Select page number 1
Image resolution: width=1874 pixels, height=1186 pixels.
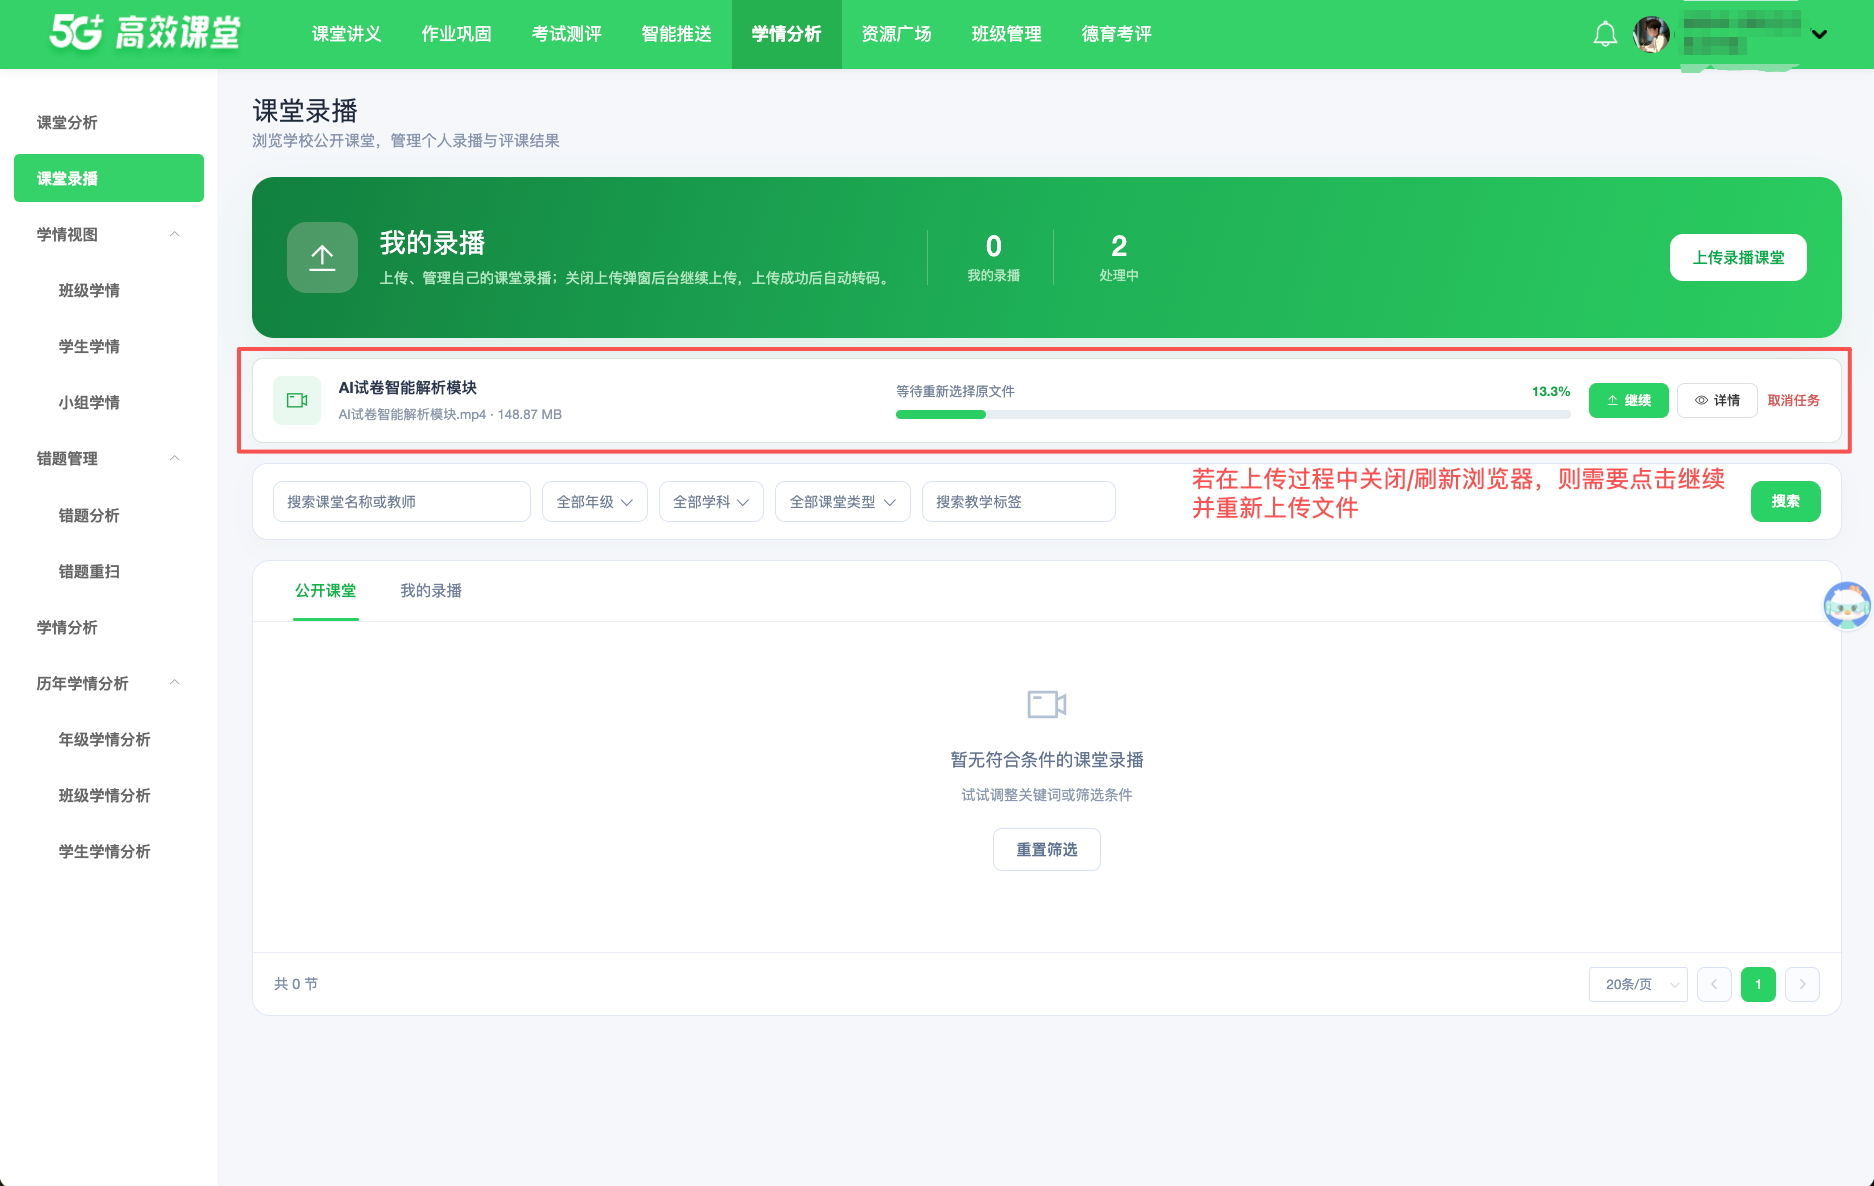[1758, 984]
